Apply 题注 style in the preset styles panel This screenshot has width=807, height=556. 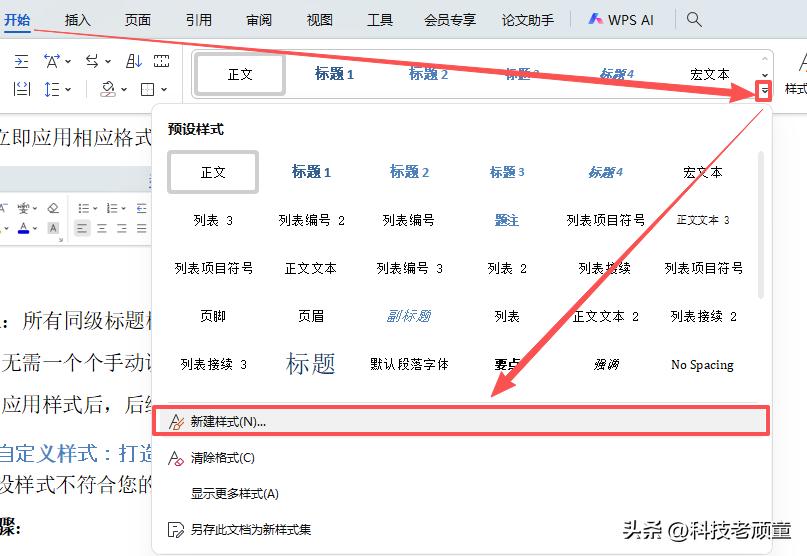[507, 220]
